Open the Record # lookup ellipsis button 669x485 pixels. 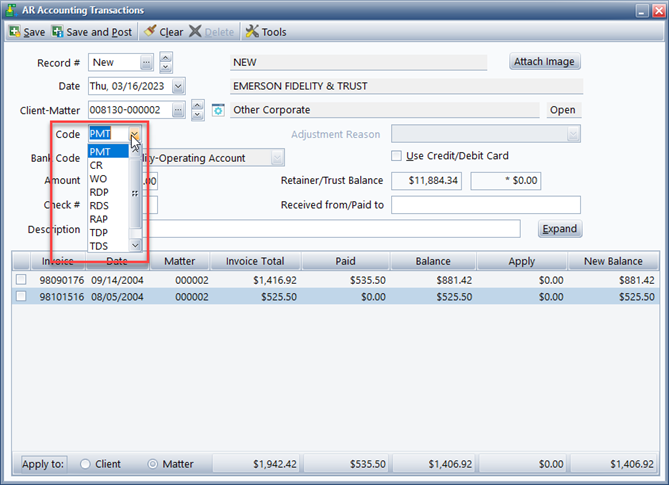click(146, 63)
